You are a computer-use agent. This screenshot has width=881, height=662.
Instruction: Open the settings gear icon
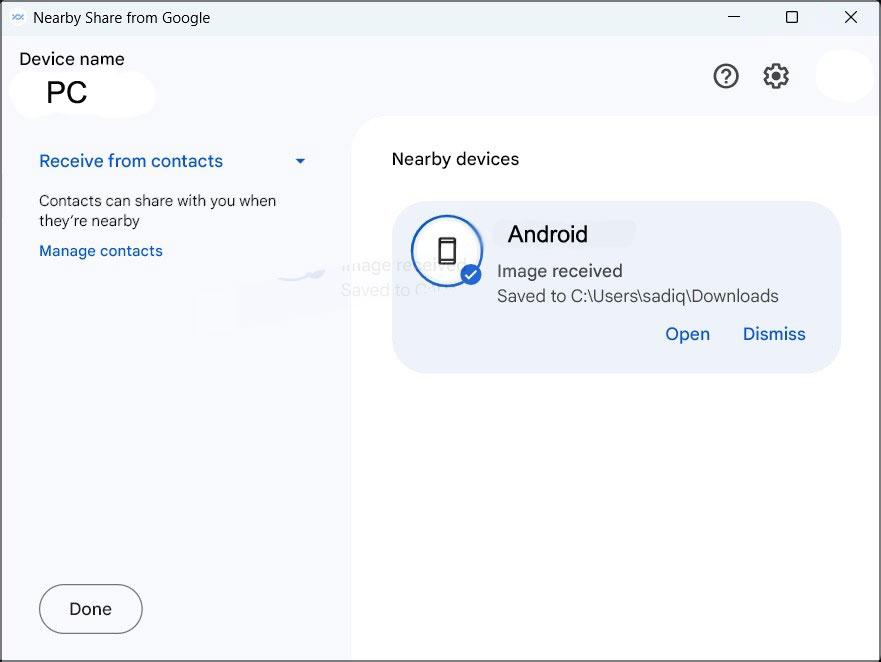pos(776,76)
